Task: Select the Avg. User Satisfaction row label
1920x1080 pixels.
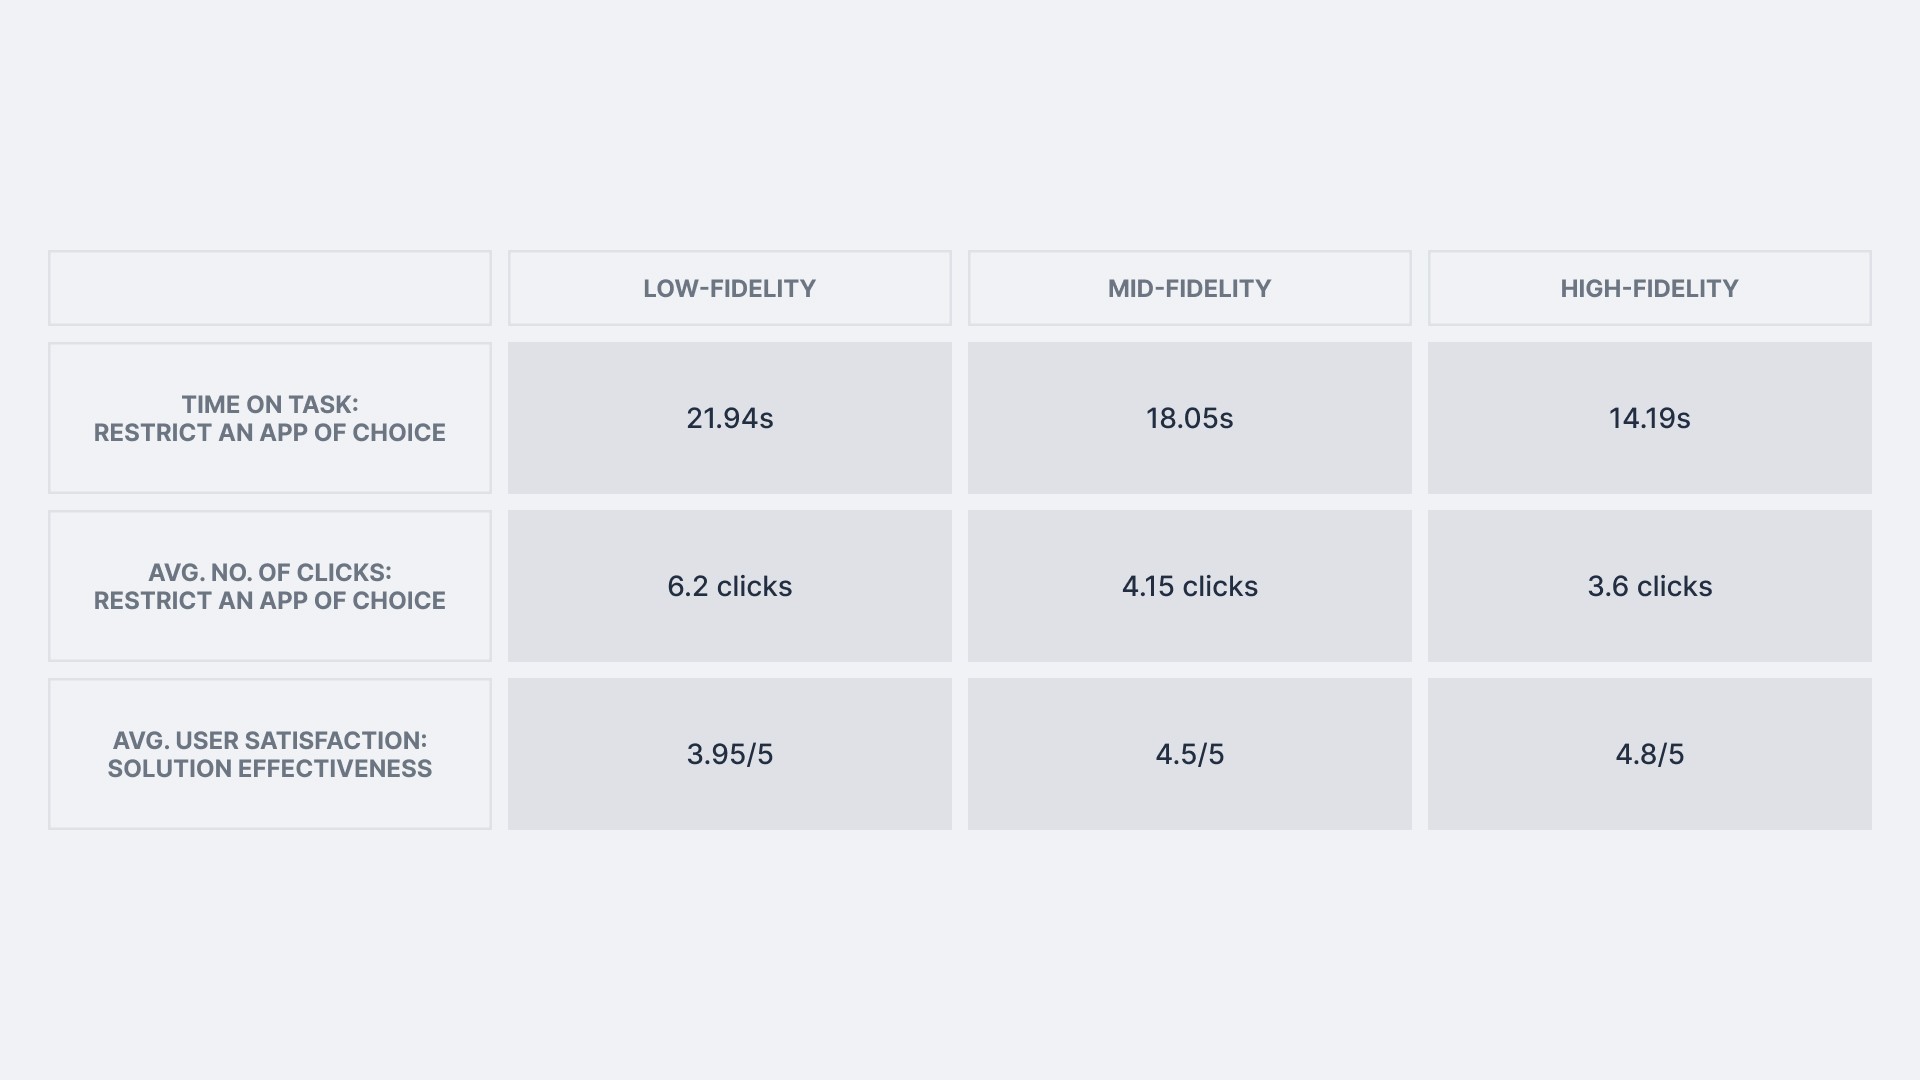Action: [x=270, y=754]
